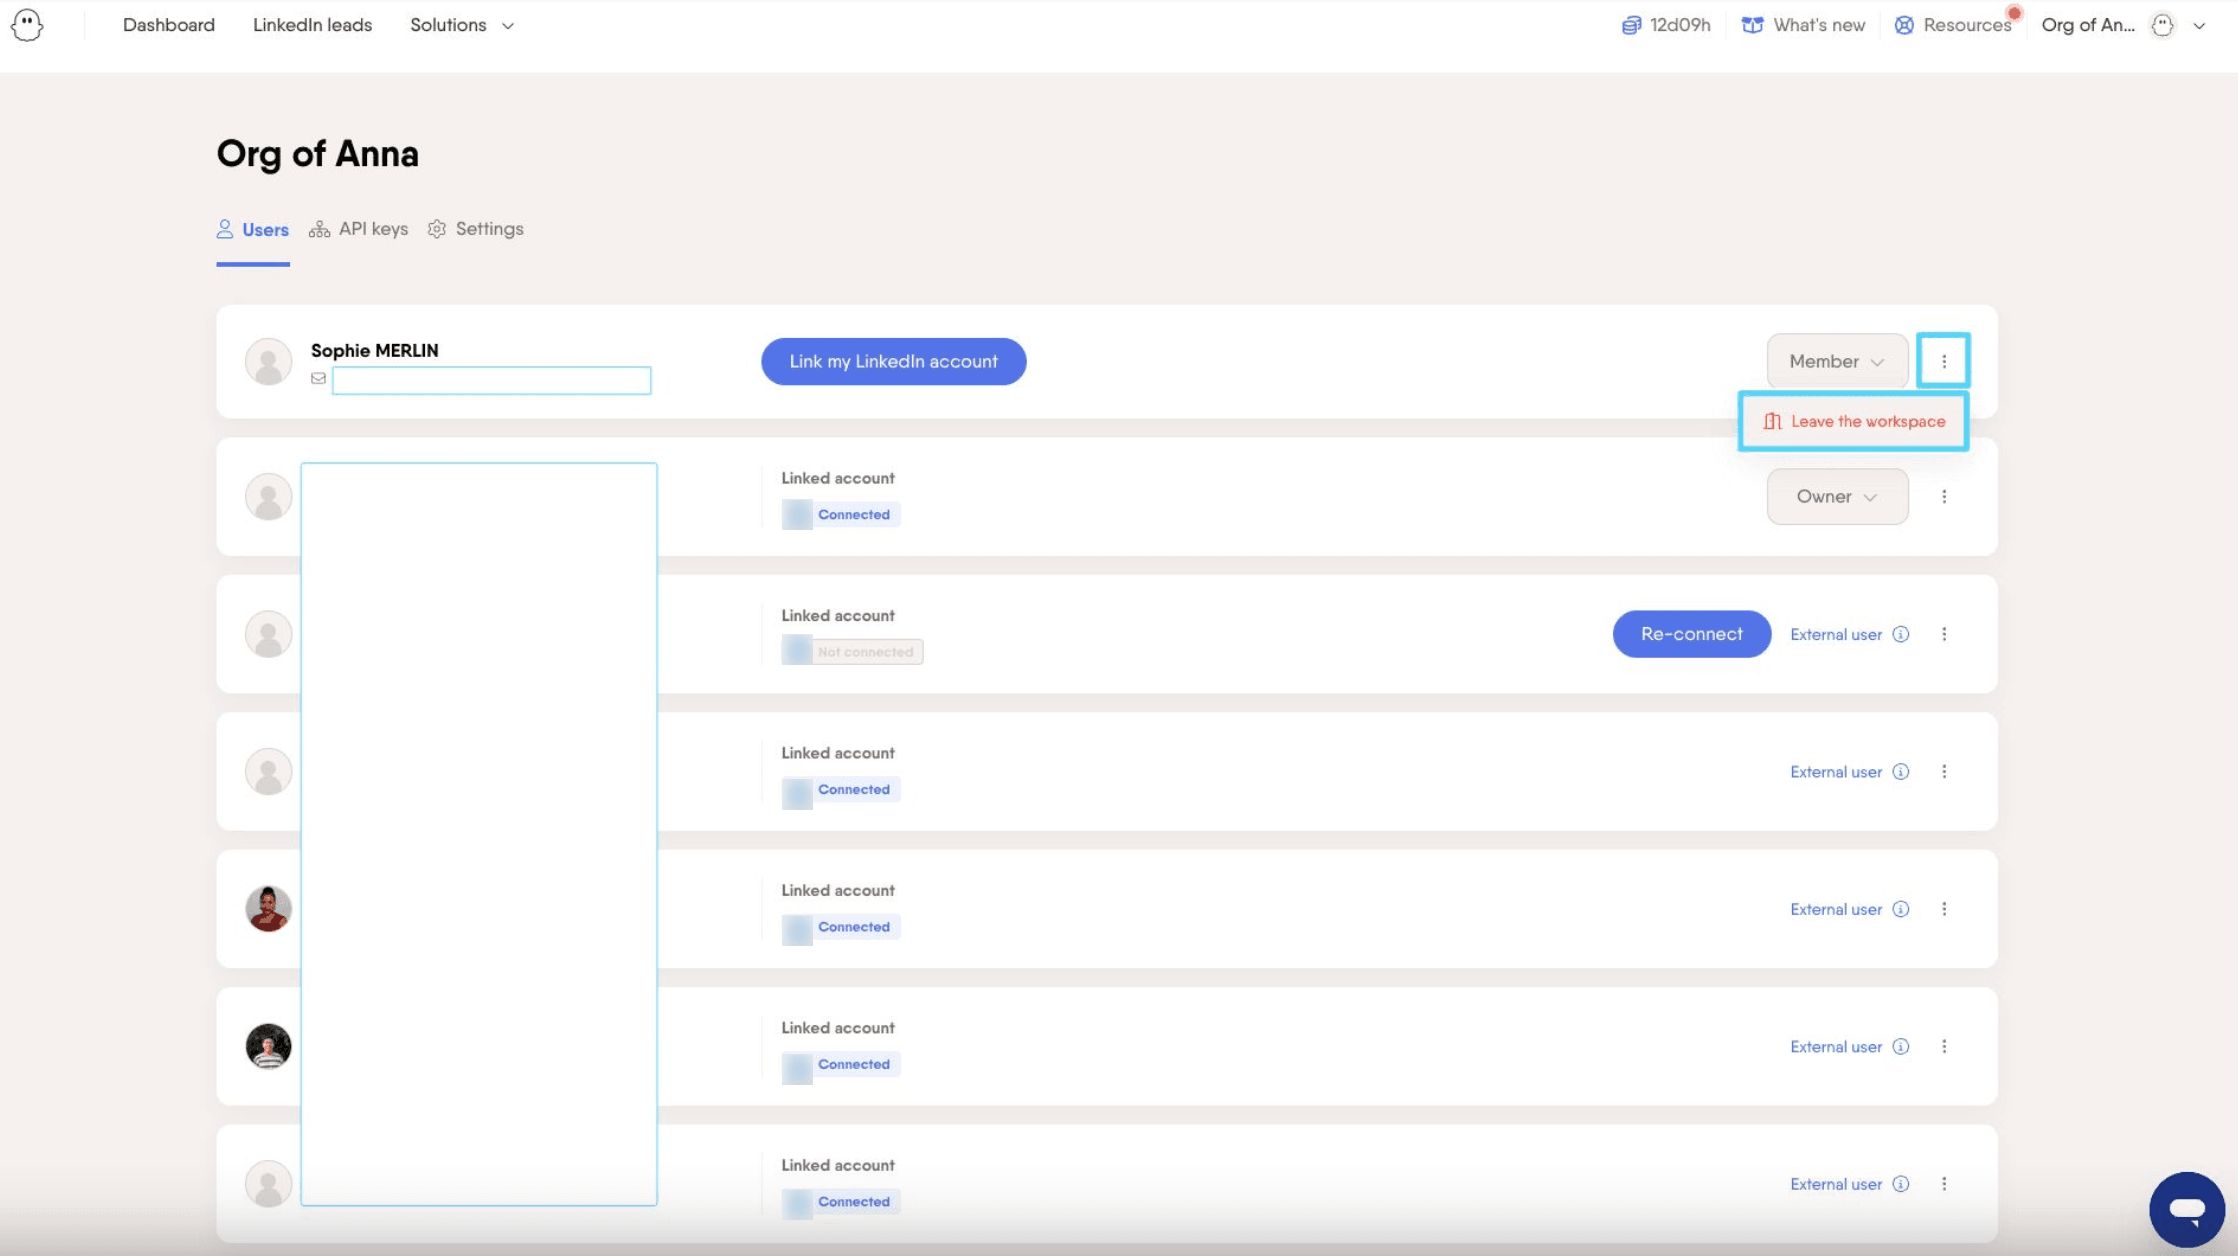Open the Org of An... workspace switcher
Image resolution: width=2238 pixels, height=1256 pixels.
2087,25
